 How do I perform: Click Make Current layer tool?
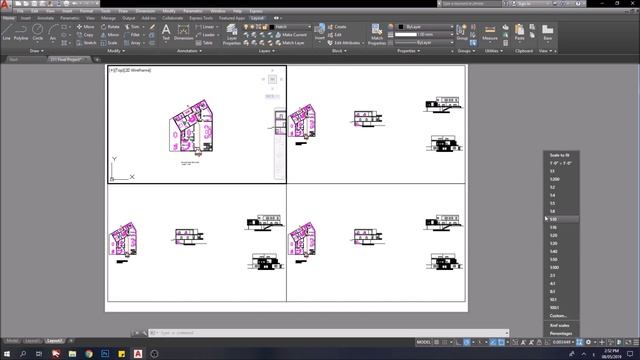(291, 35)
